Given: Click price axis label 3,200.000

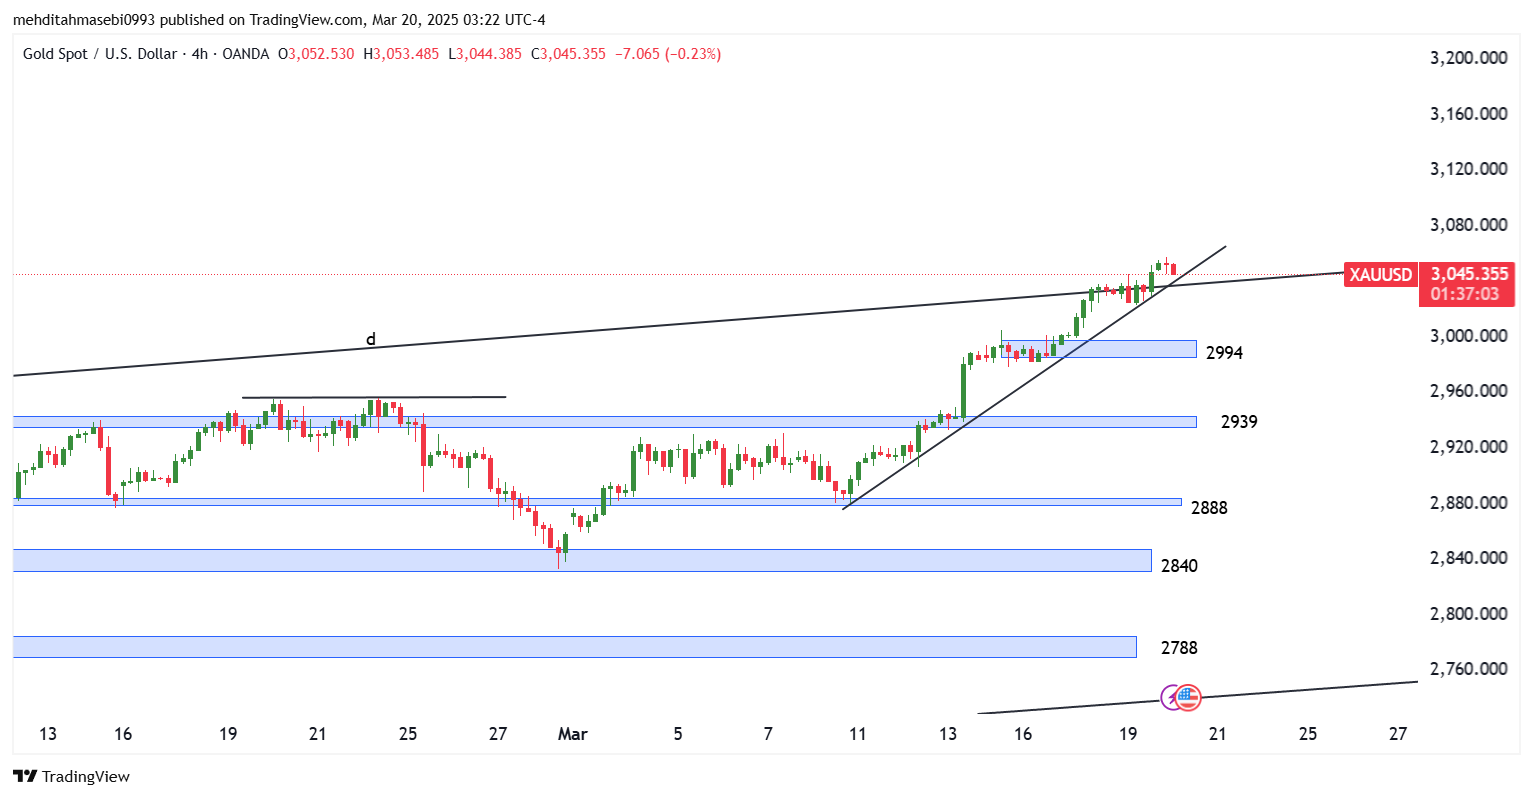Looking at the screenshot, I should coord(1469,58).
